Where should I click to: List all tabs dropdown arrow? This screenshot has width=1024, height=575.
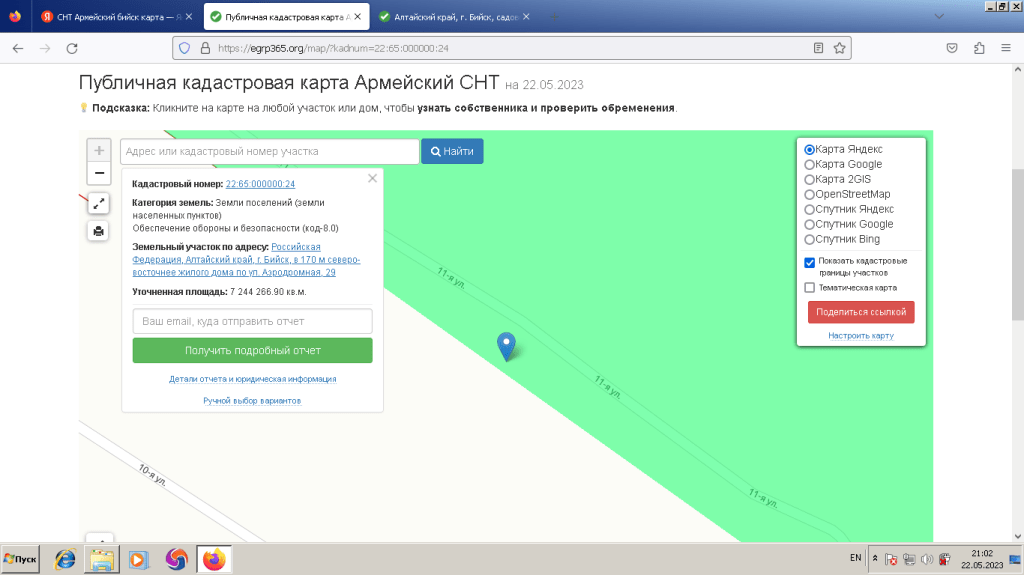click(939, 16)
